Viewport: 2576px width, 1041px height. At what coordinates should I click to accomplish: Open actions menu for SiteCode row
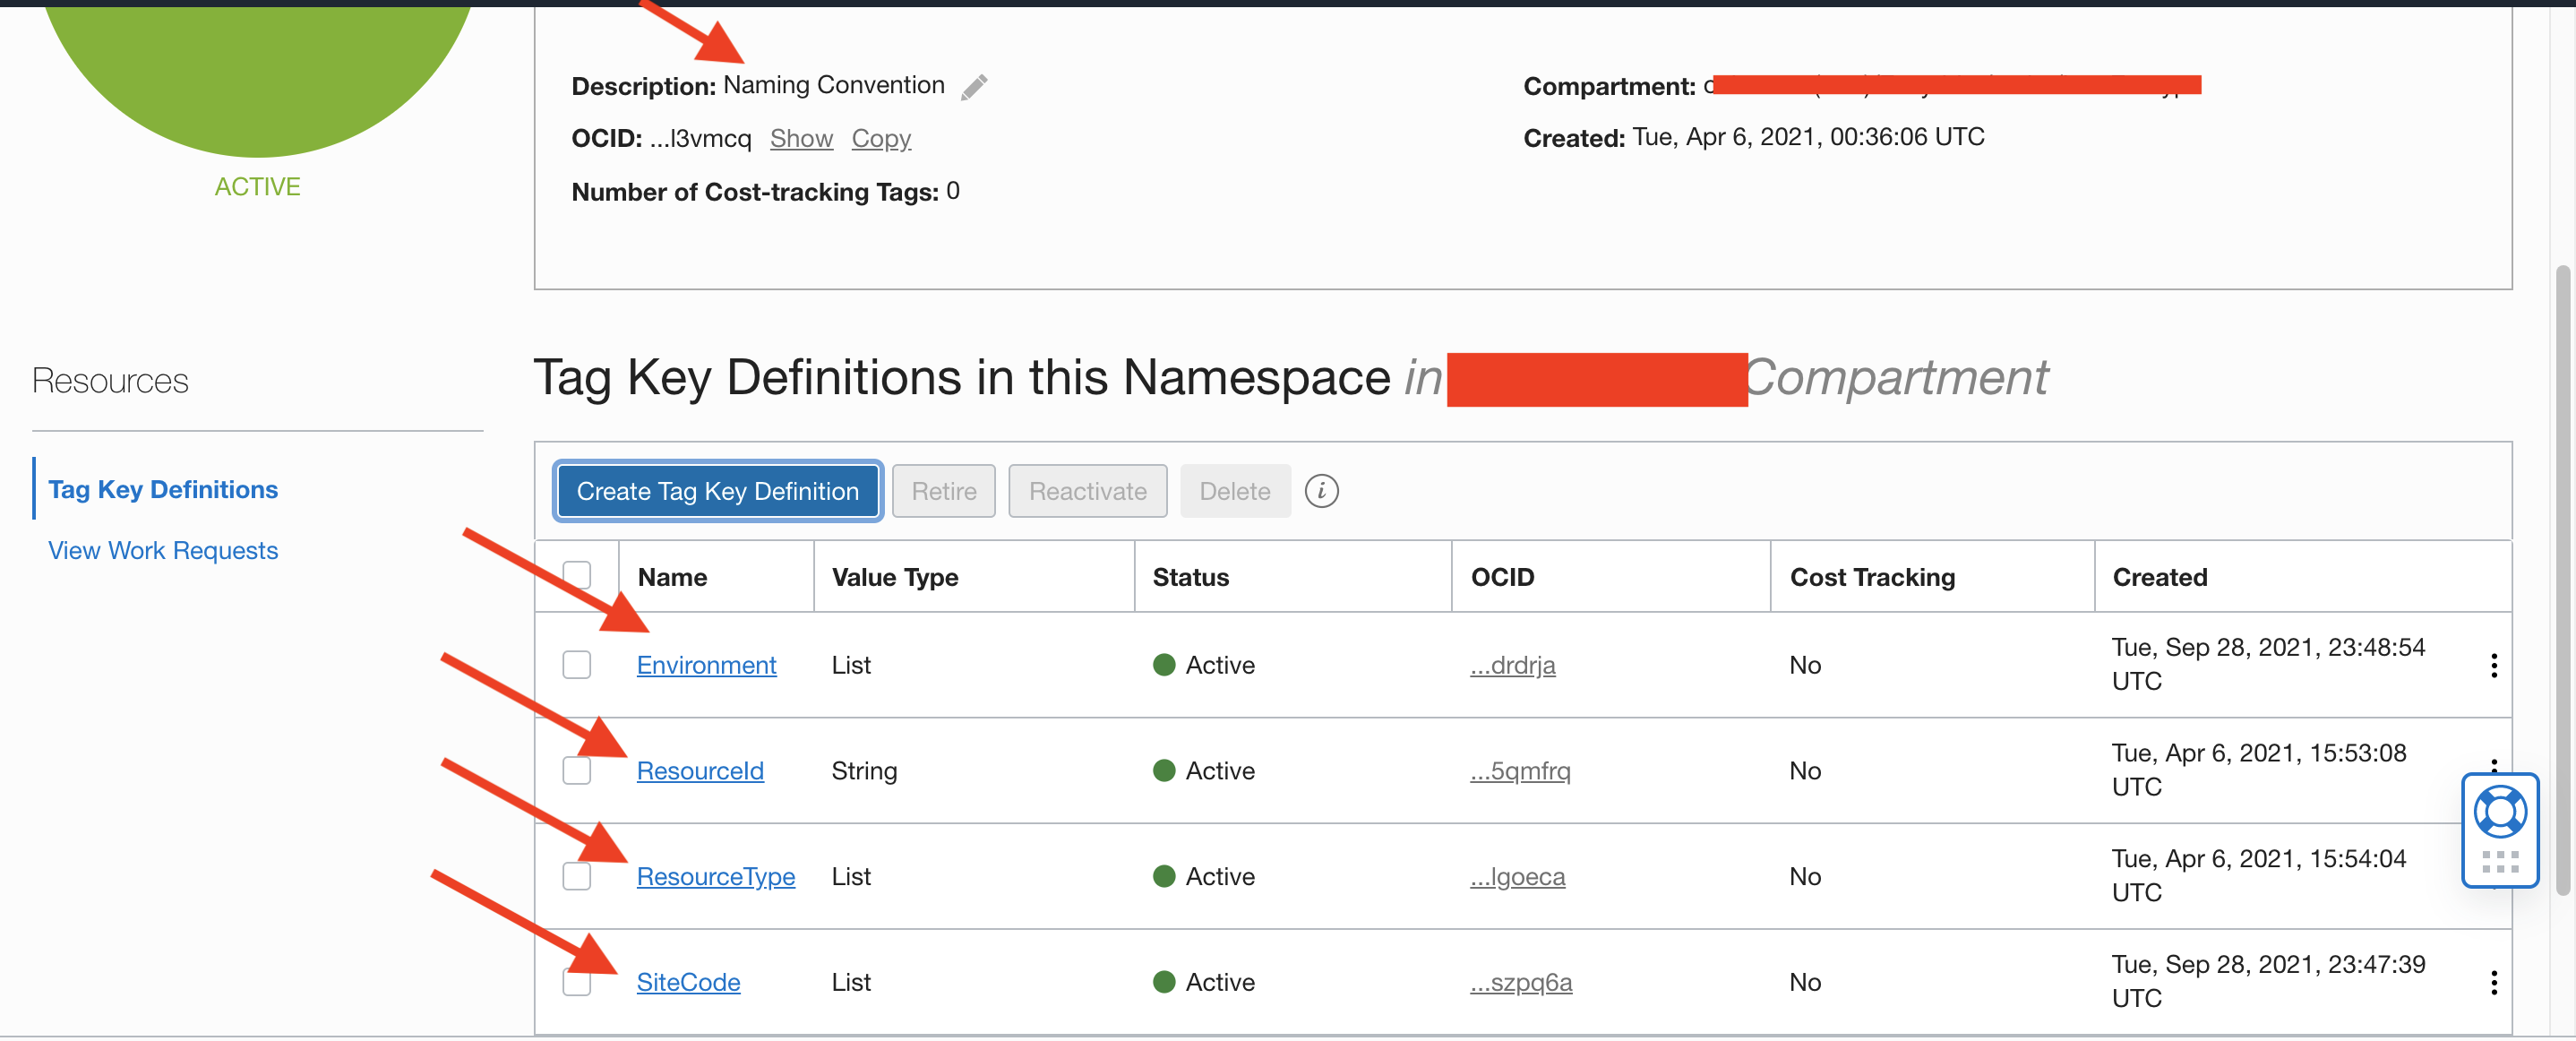click(2493, 982)
